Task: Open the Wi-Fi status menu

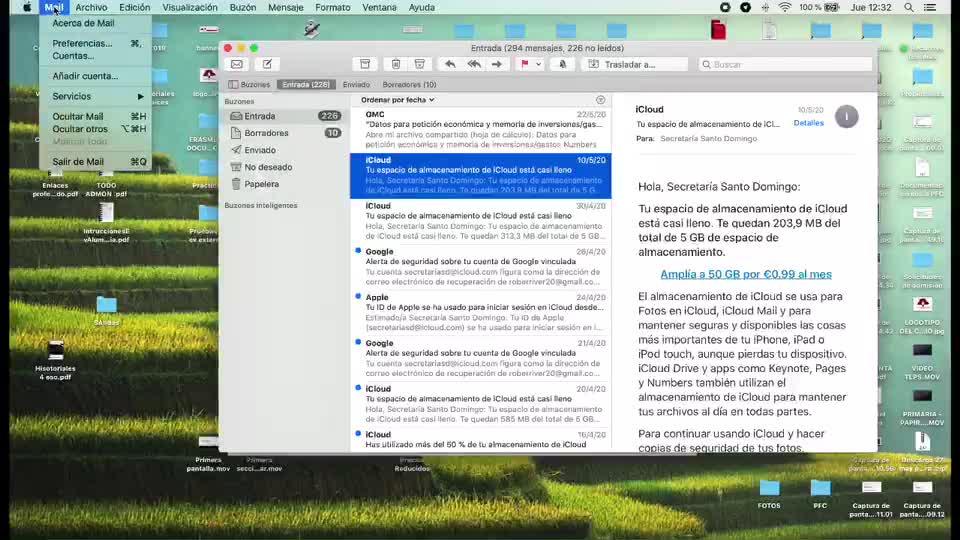Action: coord(785,7)
